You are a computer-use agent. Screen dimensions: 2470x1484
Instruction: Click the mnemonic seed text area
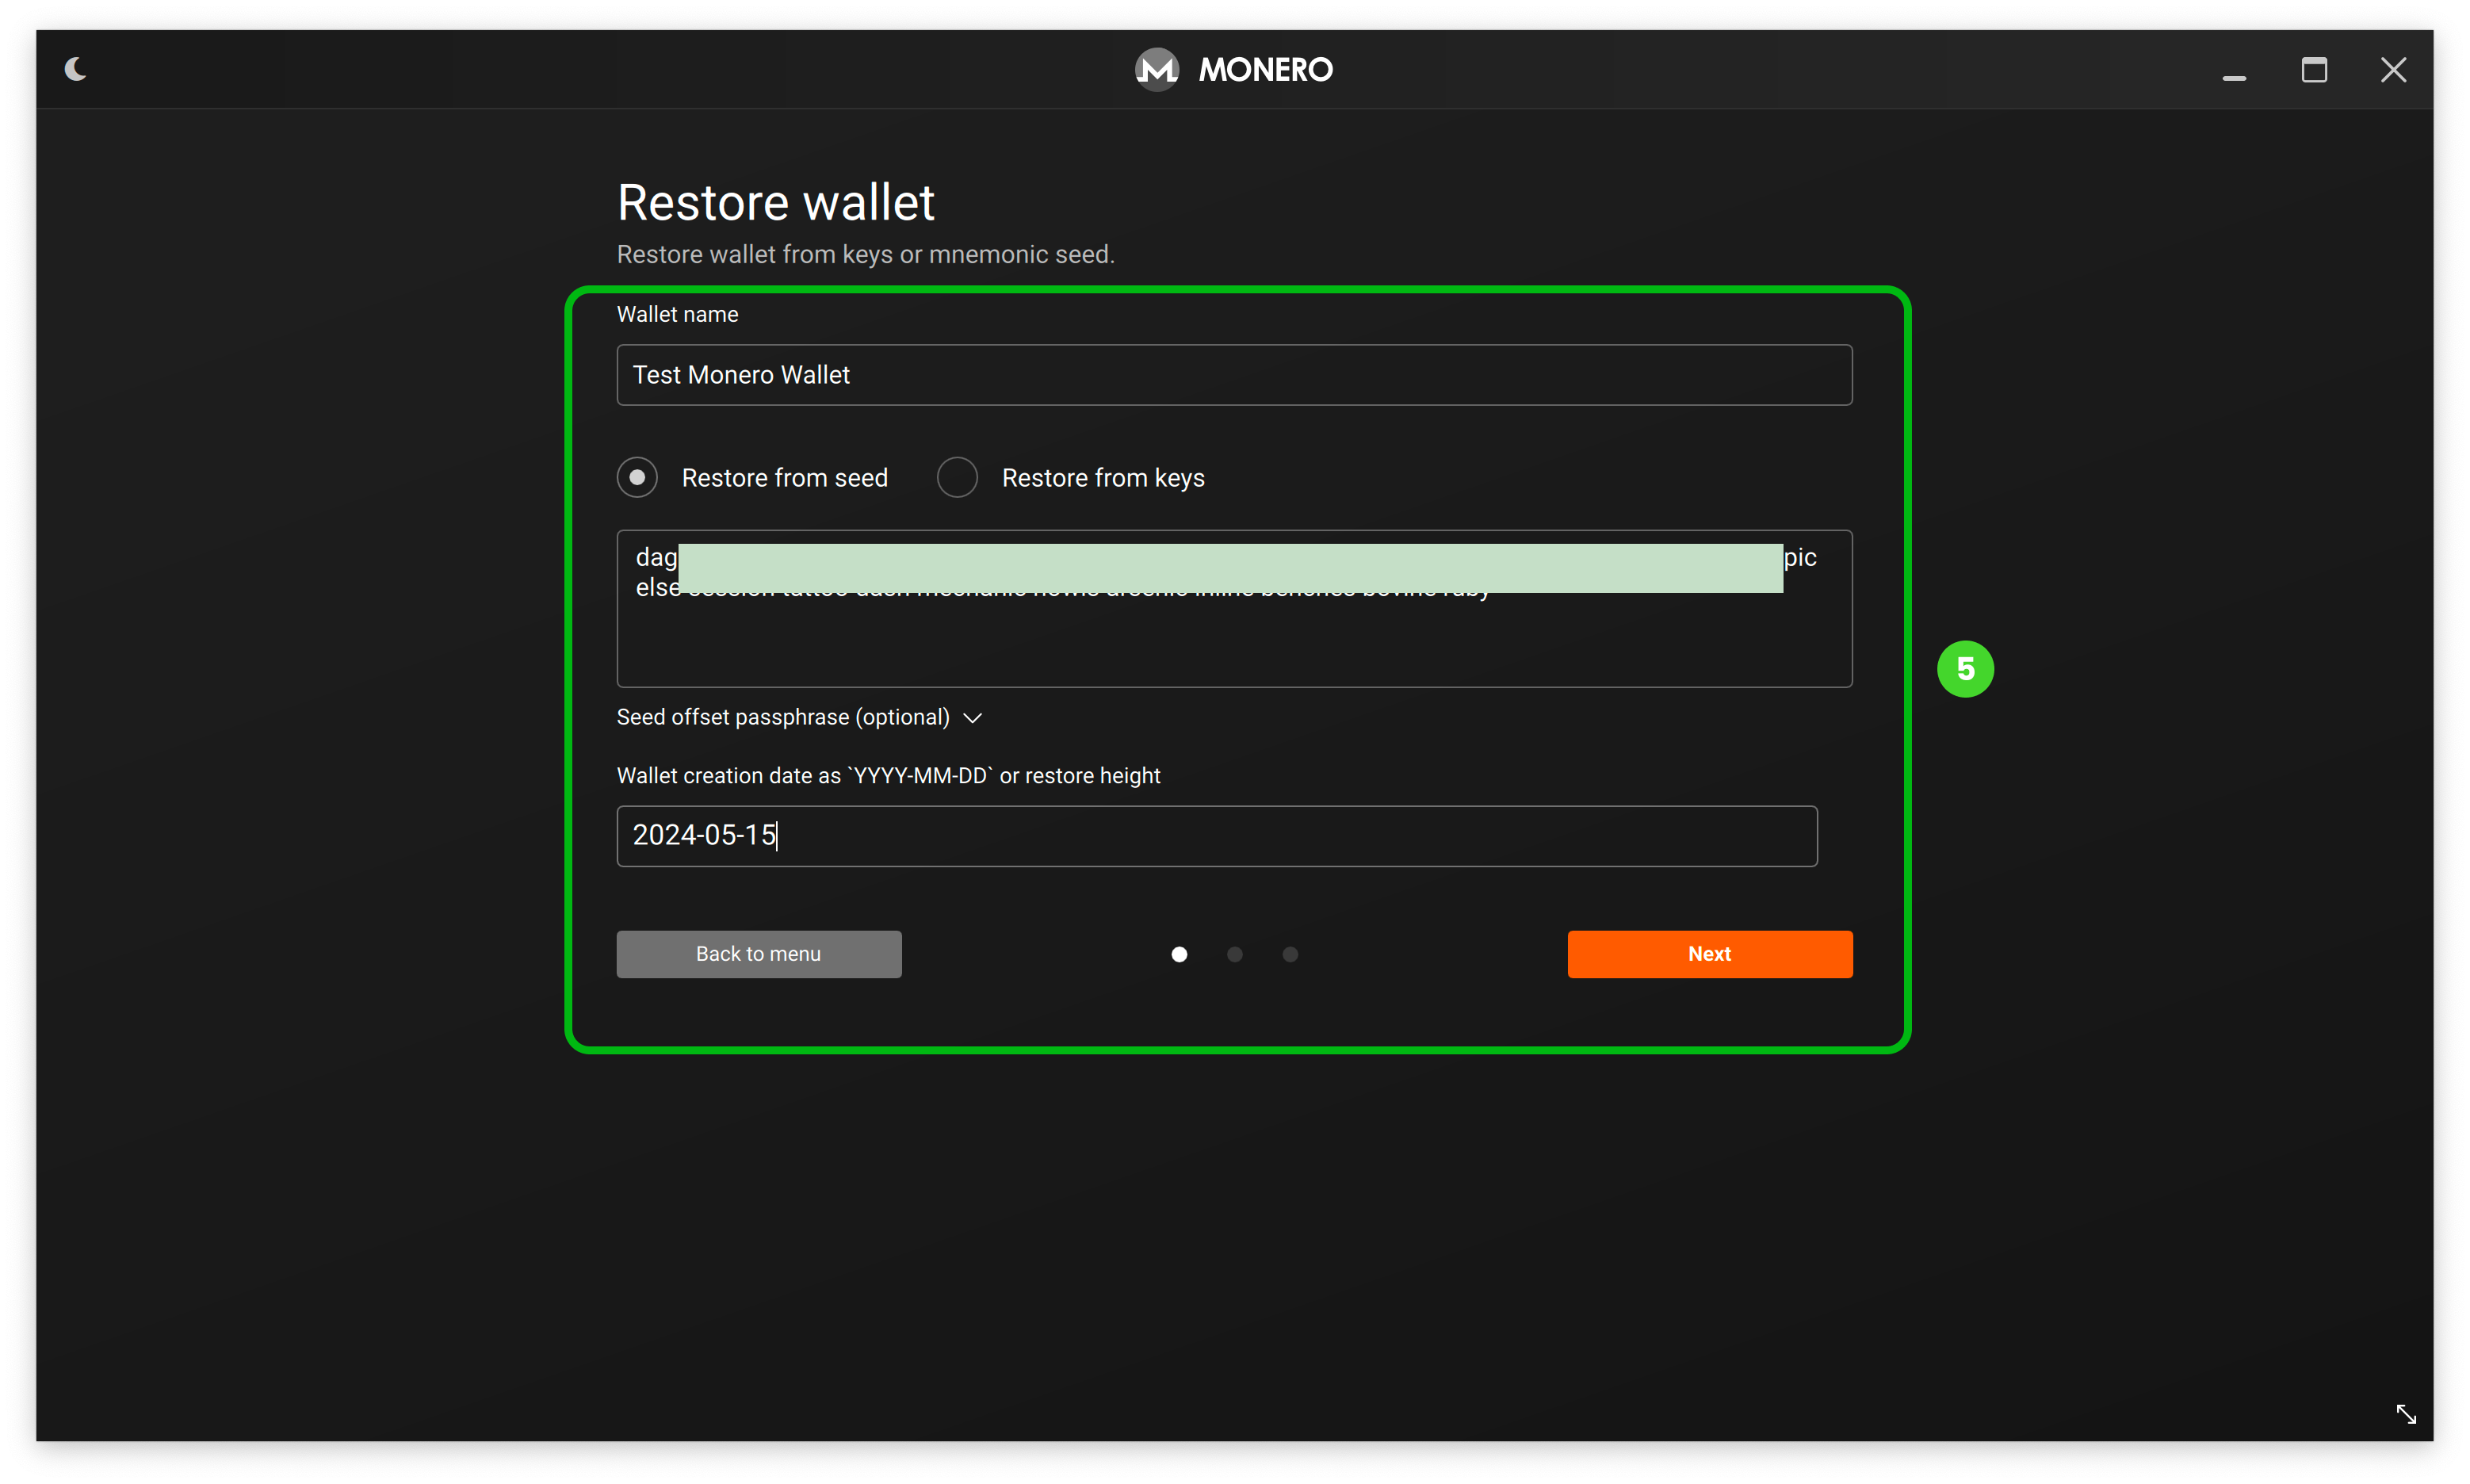[1234, 608]
